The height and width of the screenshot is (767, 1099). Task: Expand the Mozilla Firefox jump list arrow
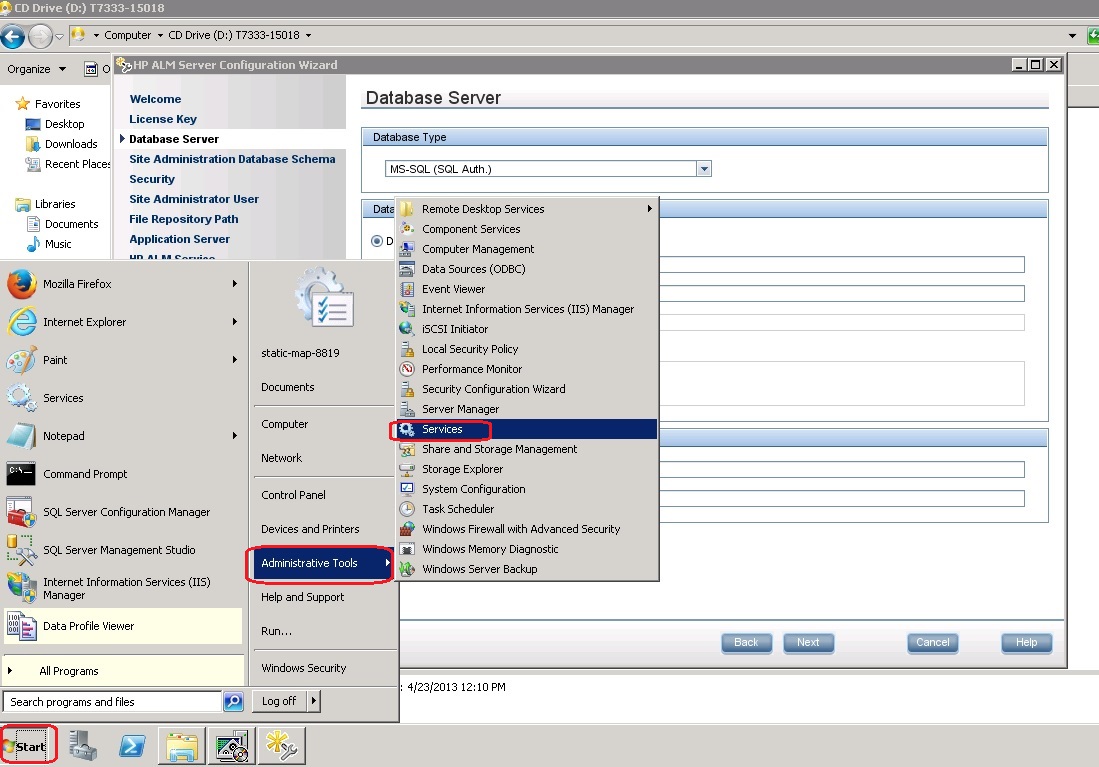click(x=235, y=284)
